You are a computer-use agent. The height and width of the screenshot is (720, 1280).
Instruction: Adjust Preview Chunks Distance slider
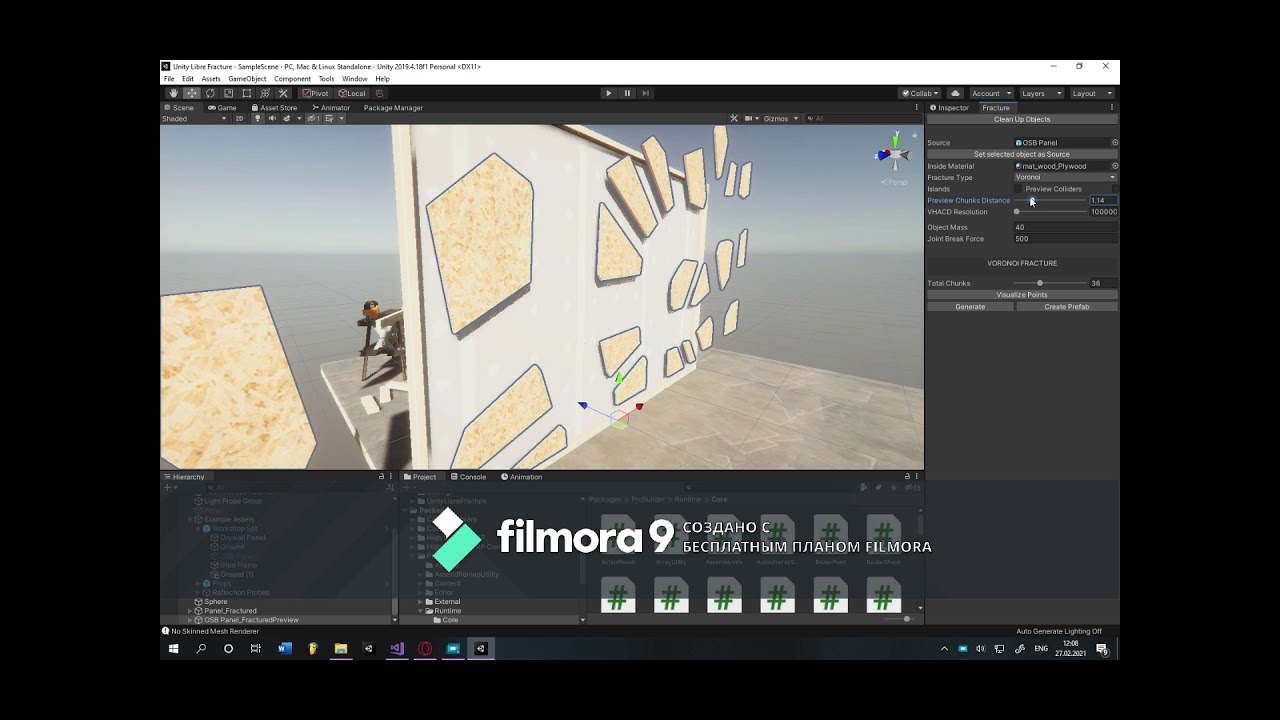pos(1050,200)
